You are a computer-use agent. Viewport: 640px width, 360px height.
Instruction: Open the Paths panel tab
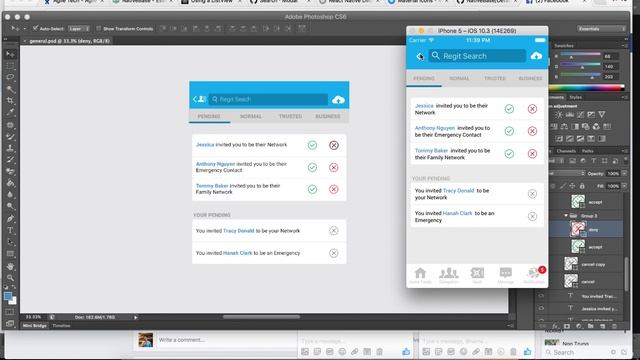588,151
